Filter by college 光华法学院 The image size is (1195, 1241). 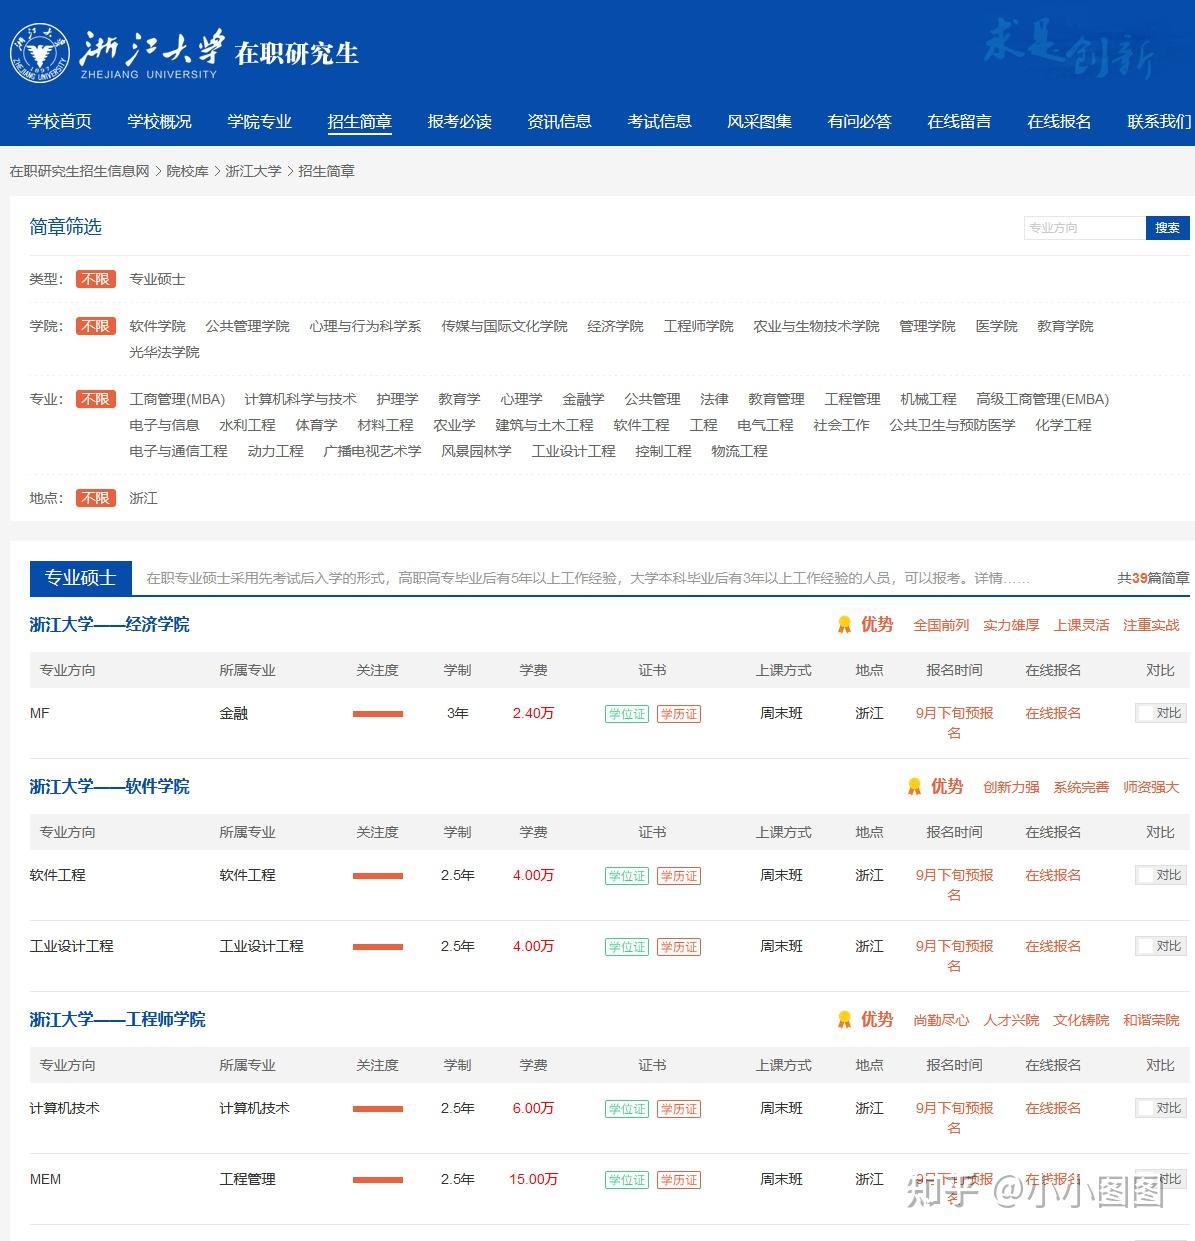point(164,352)
